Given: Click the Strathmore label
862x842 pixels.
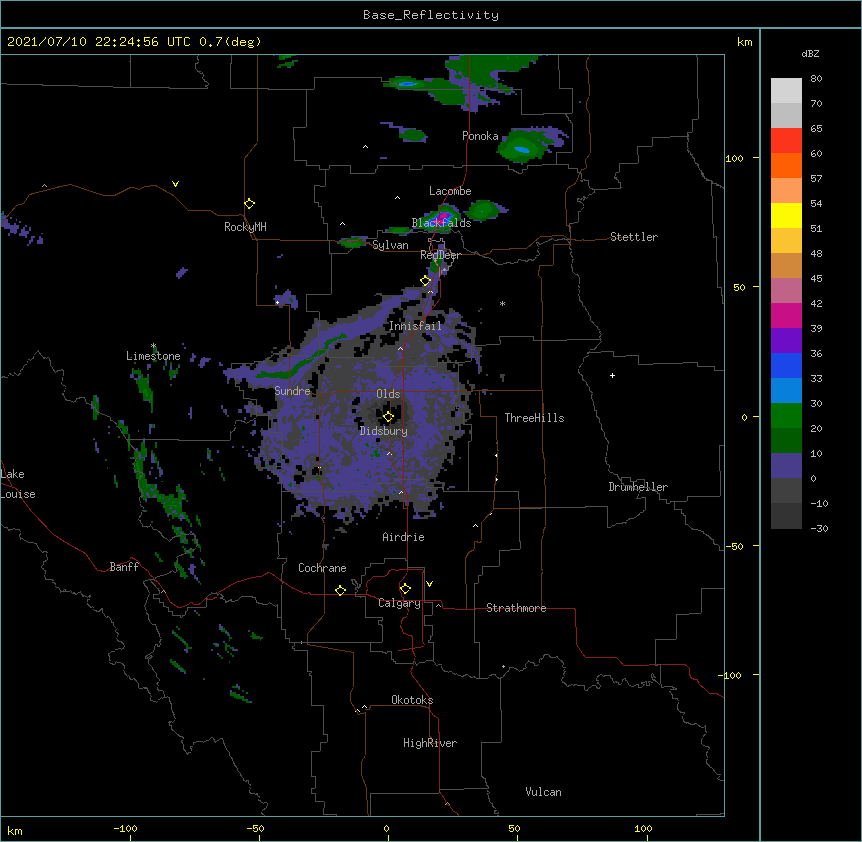Looking at the screenshot, I should pos(516,608).
